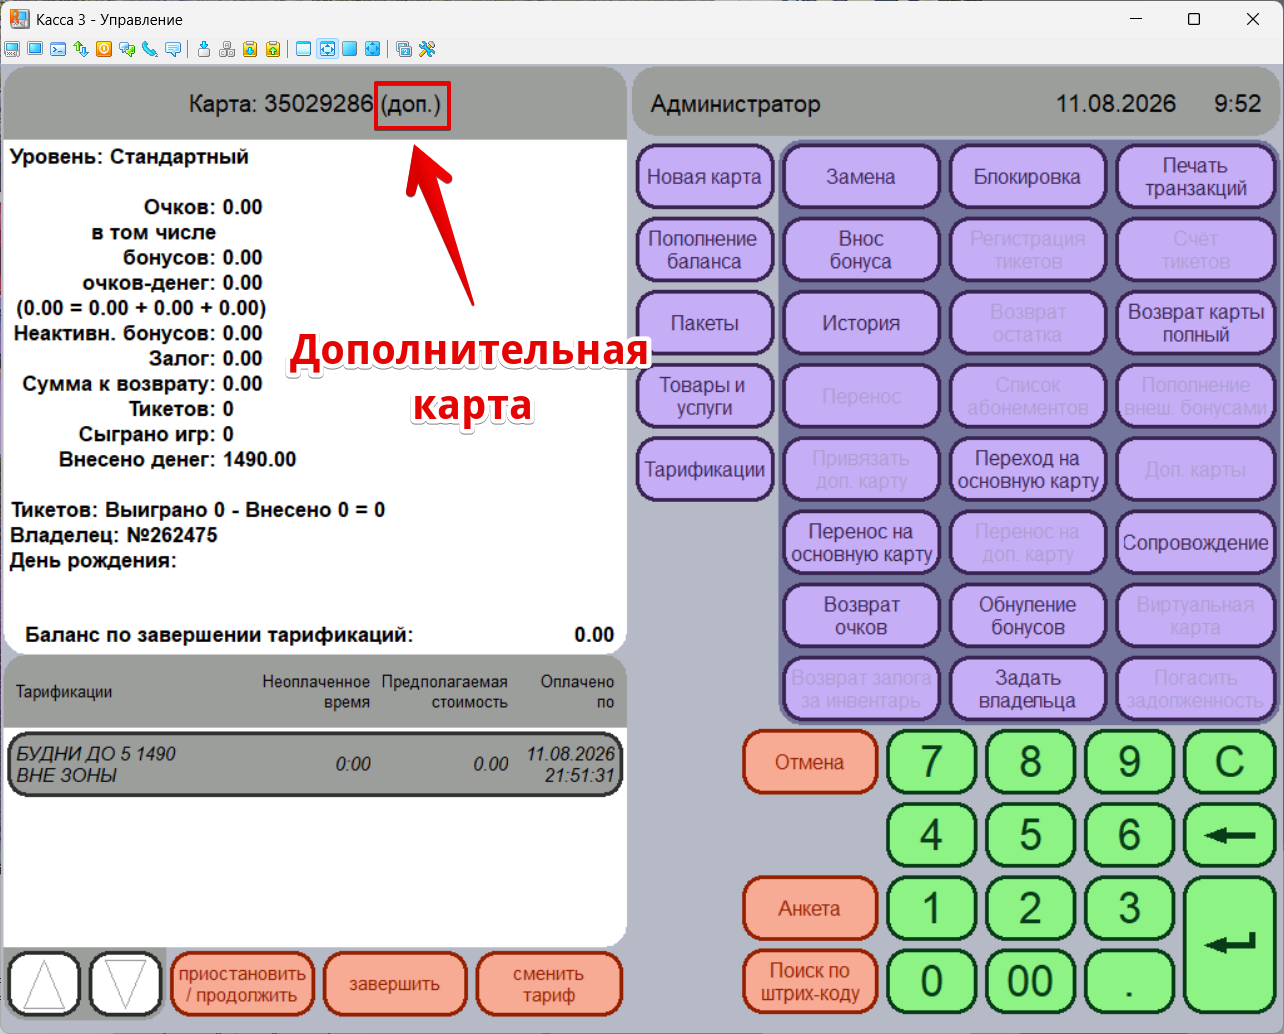Click the blue phone handset icon

coord(150,49)
